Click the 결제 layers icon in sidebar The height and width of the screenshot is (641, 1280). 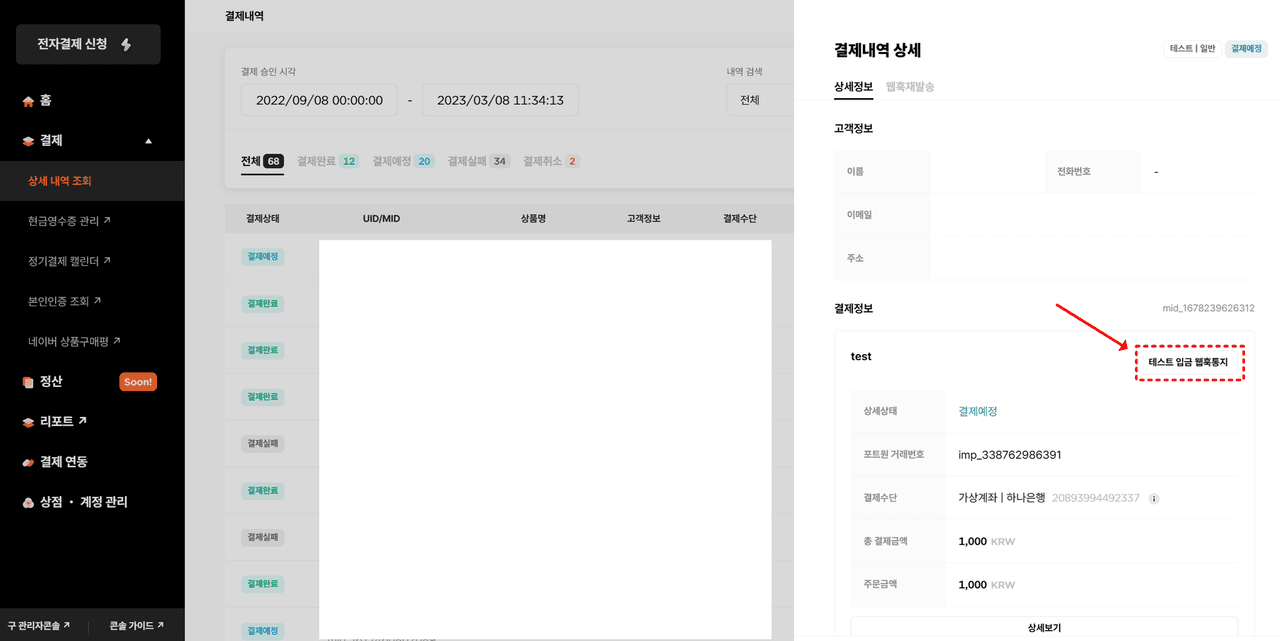(28, 141)
